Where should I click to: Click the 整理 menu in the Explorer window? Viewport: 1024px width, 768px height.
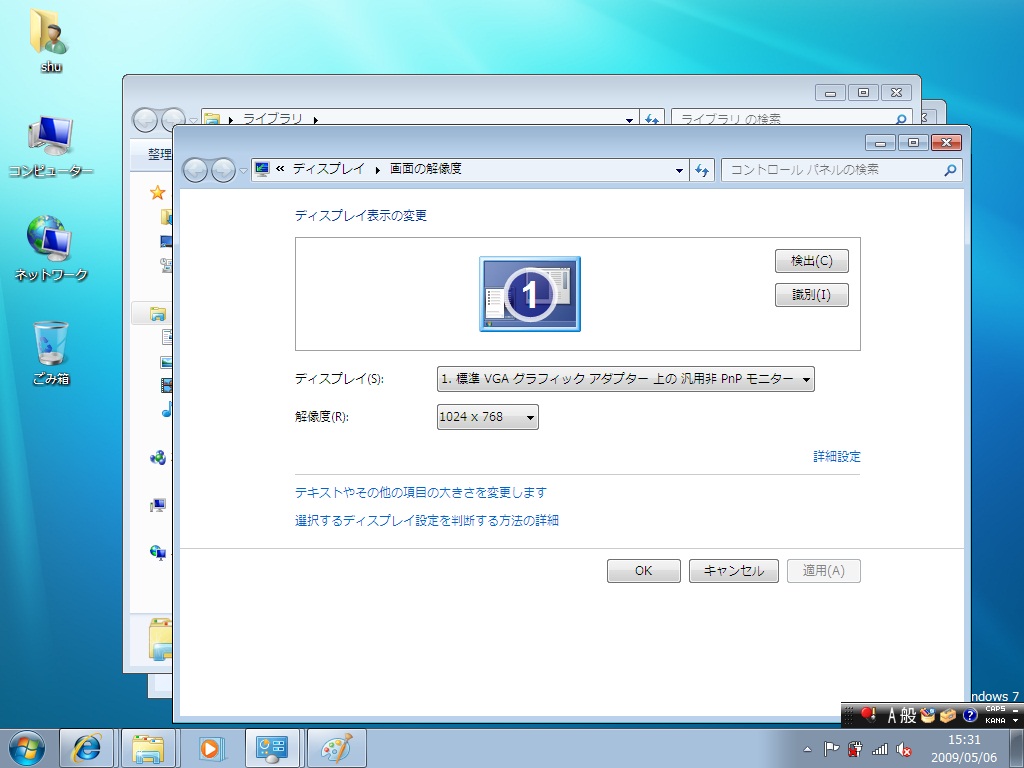click(x=159, y=155)
